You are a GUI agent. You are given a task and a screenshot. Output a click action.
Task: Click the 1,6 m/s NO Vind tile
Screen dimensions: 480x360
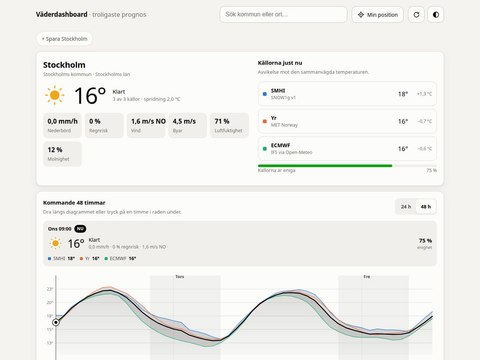point(146,125)
